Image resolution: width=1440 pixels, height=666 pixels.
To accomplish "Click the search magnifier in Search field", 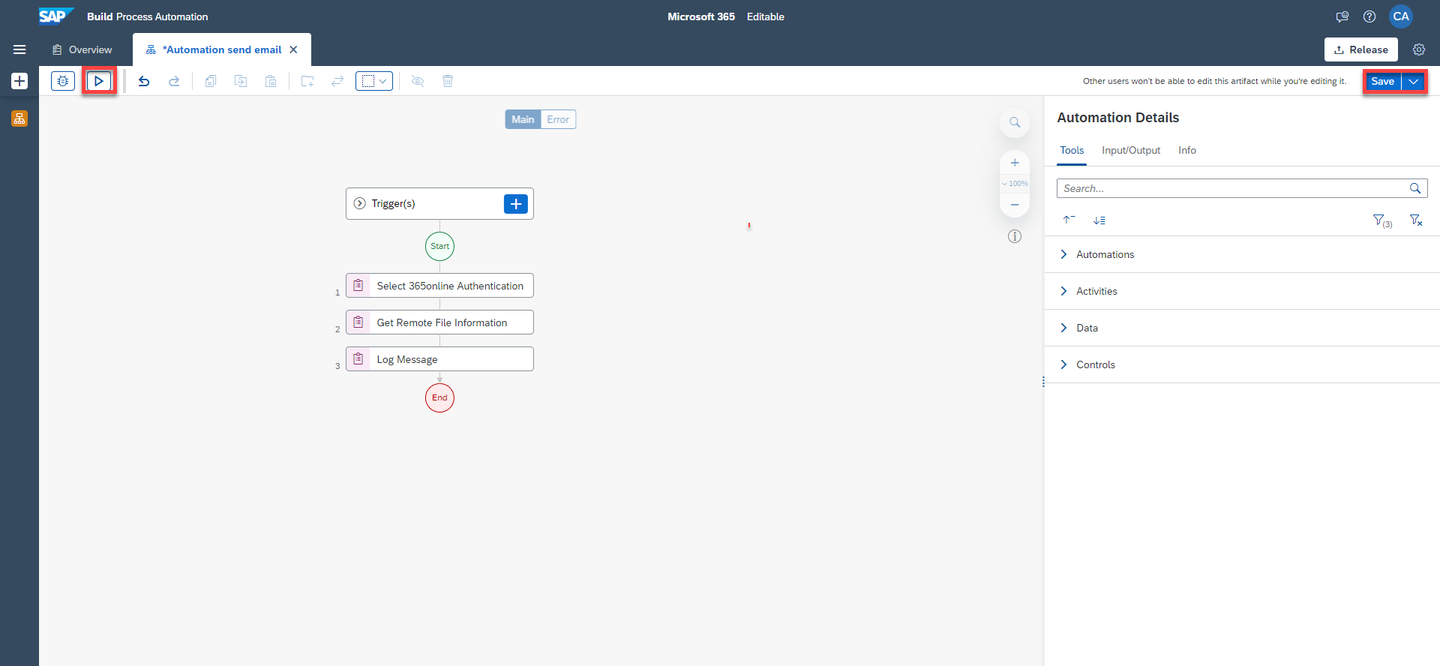I will 1416,188.
